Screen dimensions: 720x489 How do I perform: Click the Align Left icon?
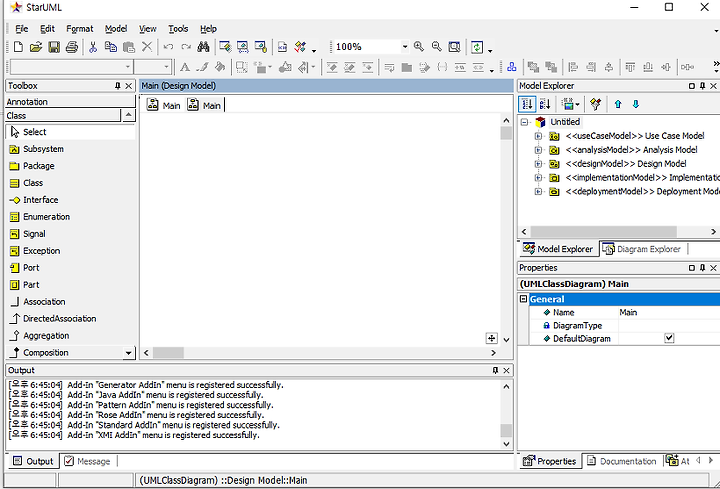click(573, 67)
